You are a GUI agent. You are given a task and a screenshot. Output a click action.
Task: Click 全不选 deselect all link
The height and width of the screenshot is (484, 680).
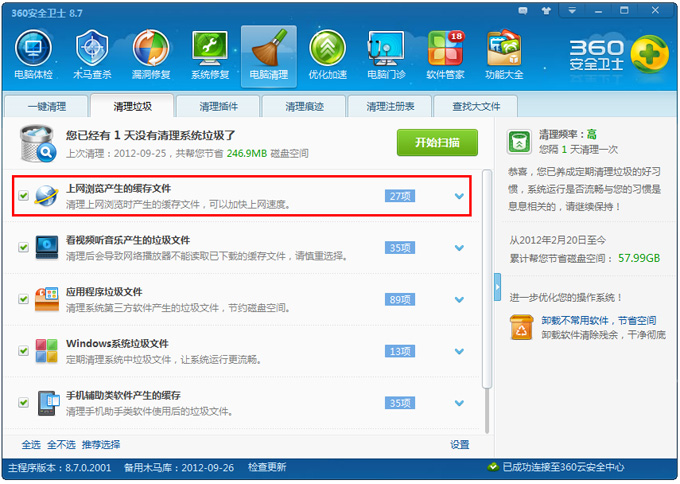coord(61,445)
